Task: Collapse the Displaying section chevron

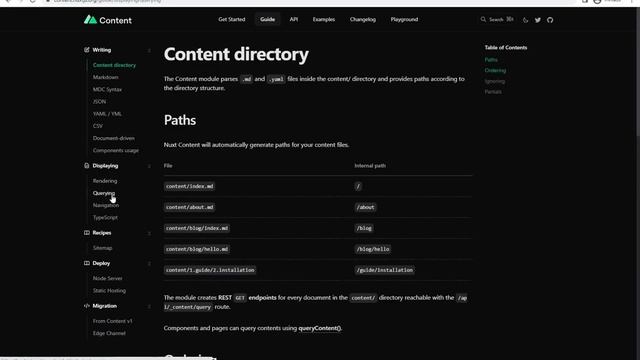Action: pos(149,166)
